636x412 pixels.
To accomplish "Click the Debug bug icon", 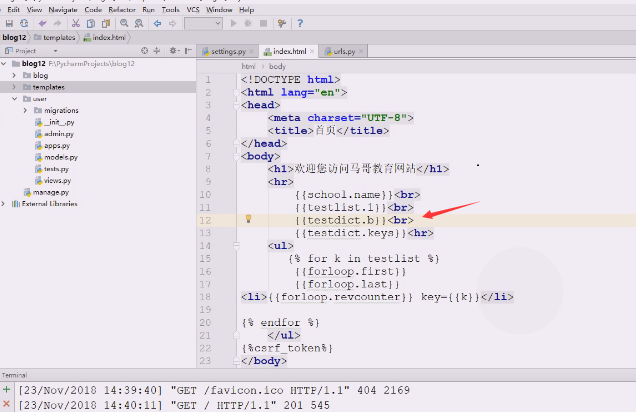I will pyautogui.click(x=248, y=24).
